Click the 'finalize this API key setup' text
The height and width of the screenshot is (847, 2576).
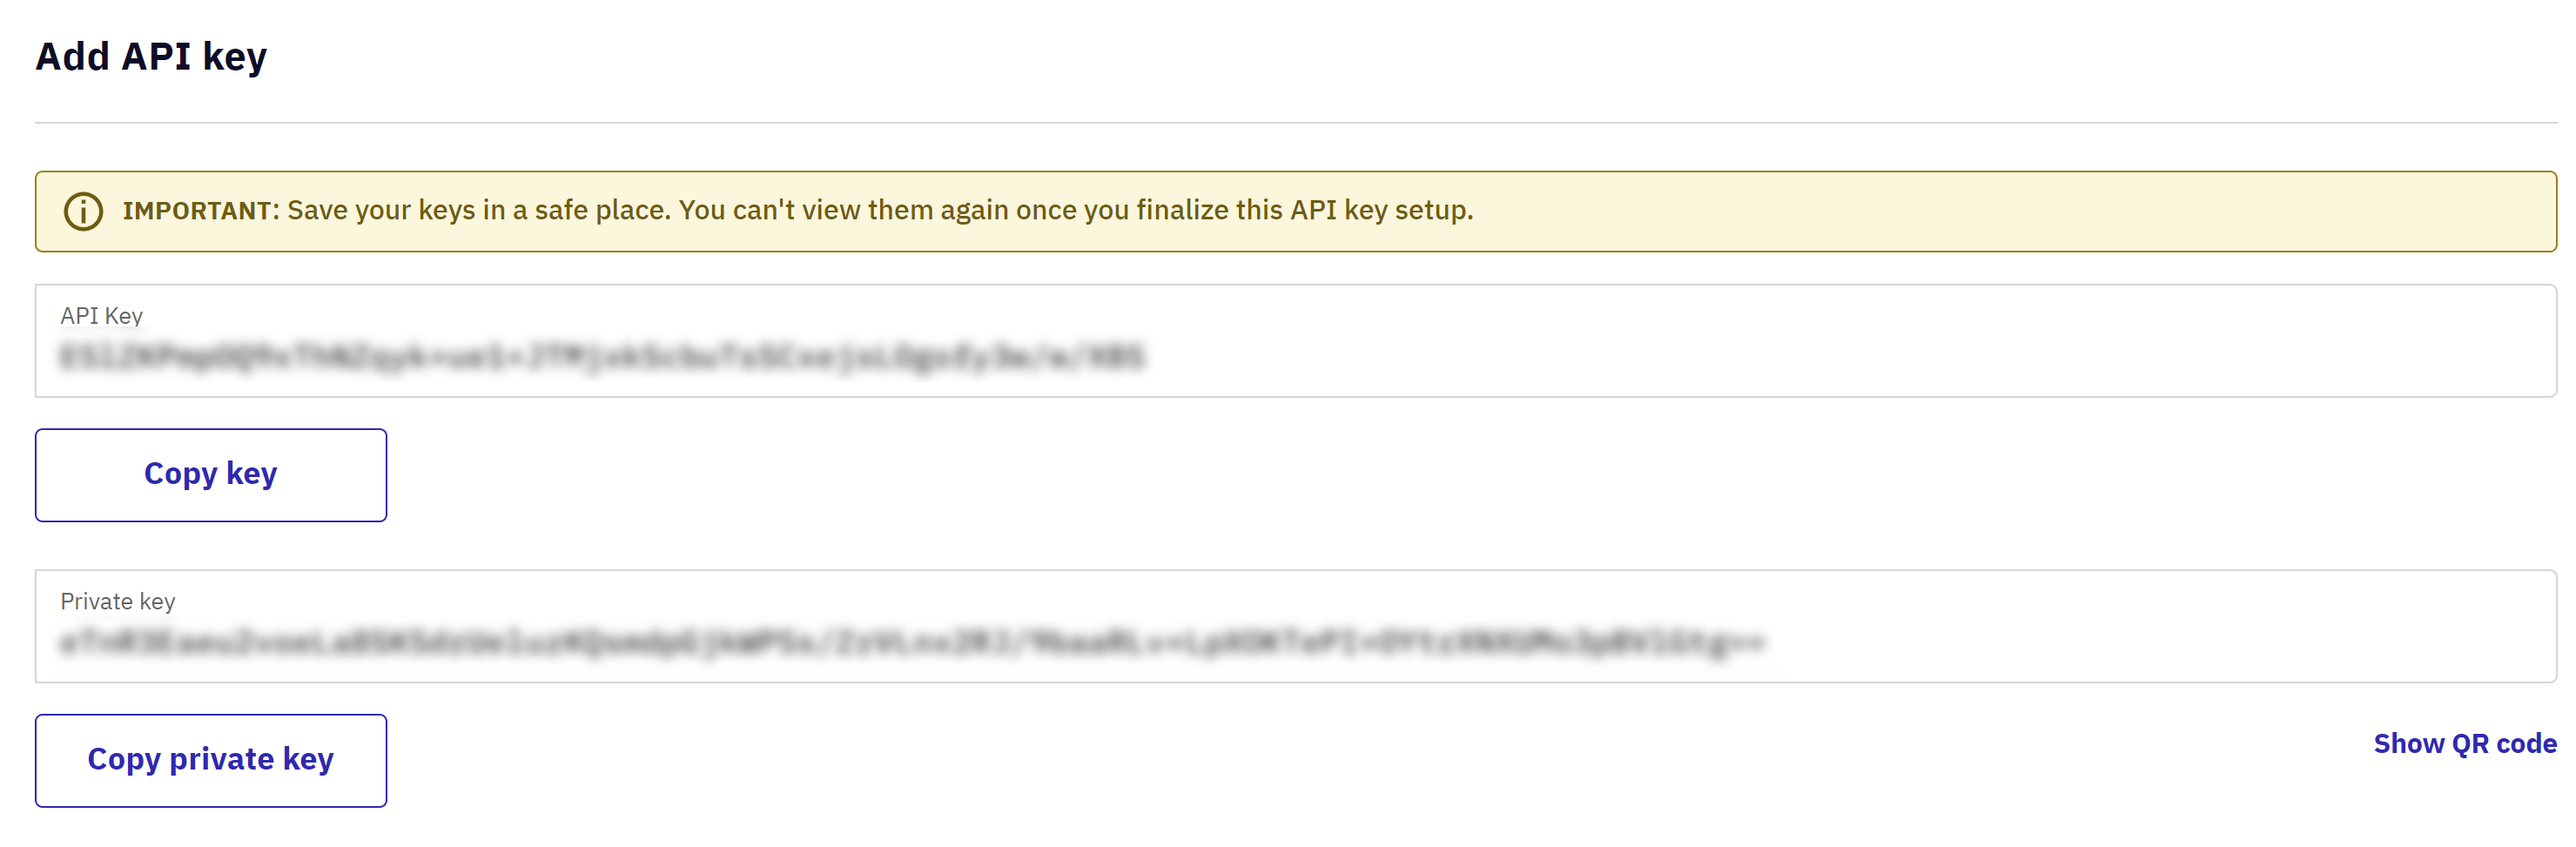[1304, 210]
